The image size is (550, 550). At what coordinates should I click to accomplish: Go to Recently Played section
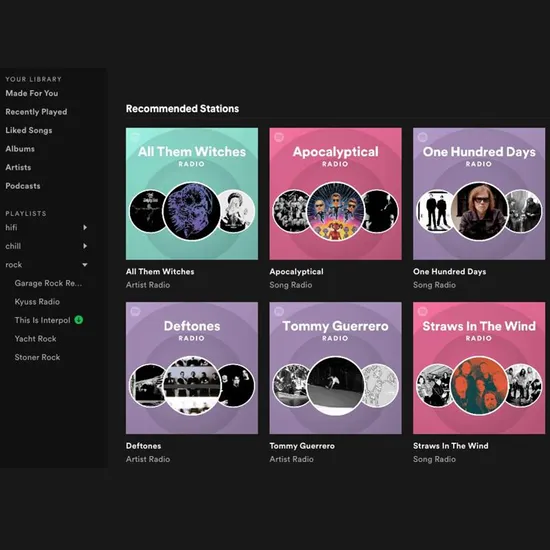pyautogui.click(x=36, y=112)
